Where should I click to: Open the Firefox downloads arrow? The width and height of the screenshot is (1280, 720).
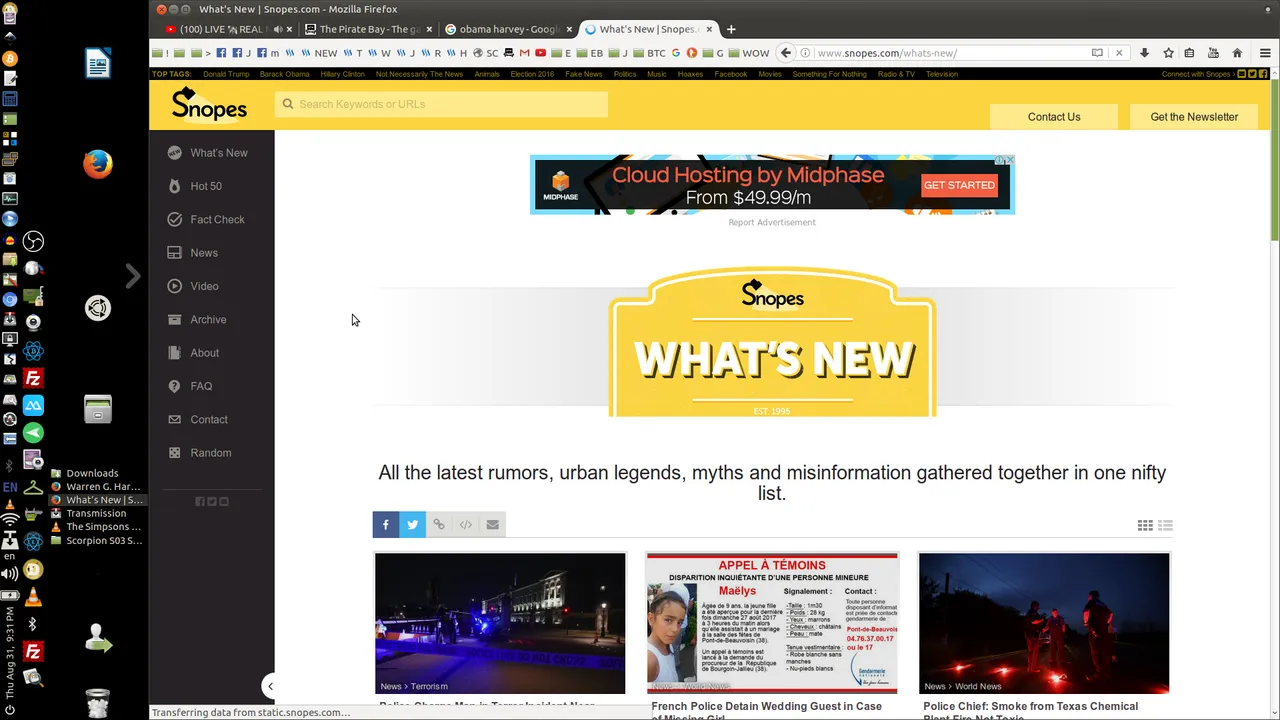coord(1144,53)
